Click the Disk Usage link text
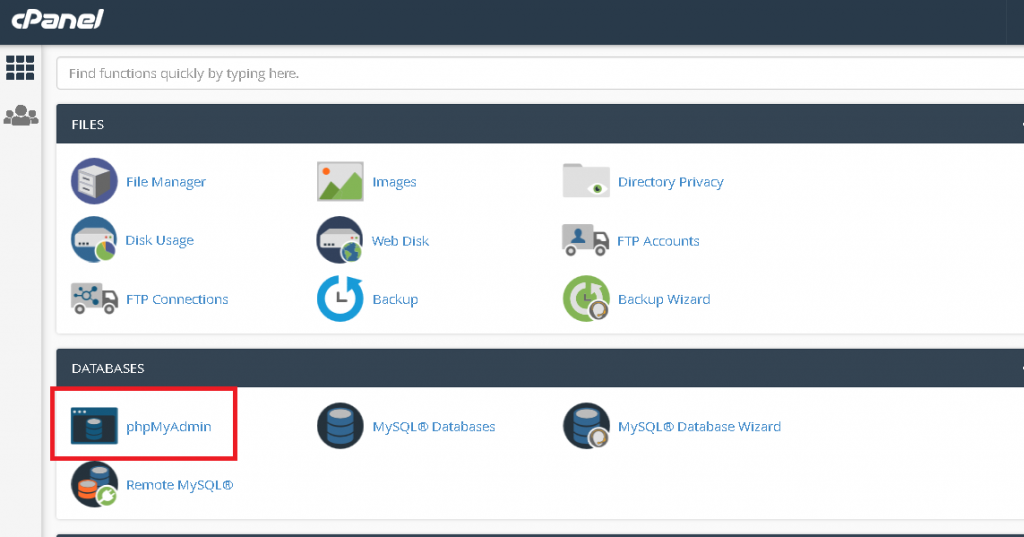Image resolution: width=1024 pixels, height=537 pixels. [159, 240]
